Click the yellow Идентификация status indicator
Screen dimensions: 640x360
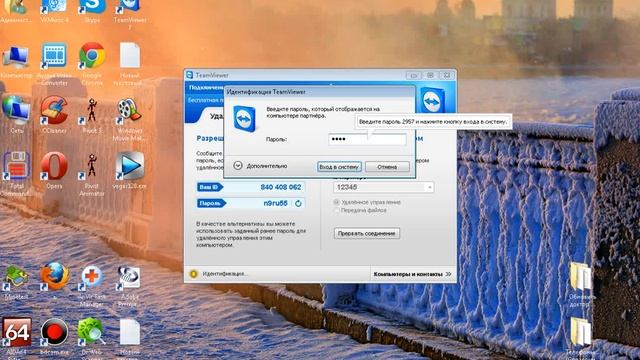(193, 274)
